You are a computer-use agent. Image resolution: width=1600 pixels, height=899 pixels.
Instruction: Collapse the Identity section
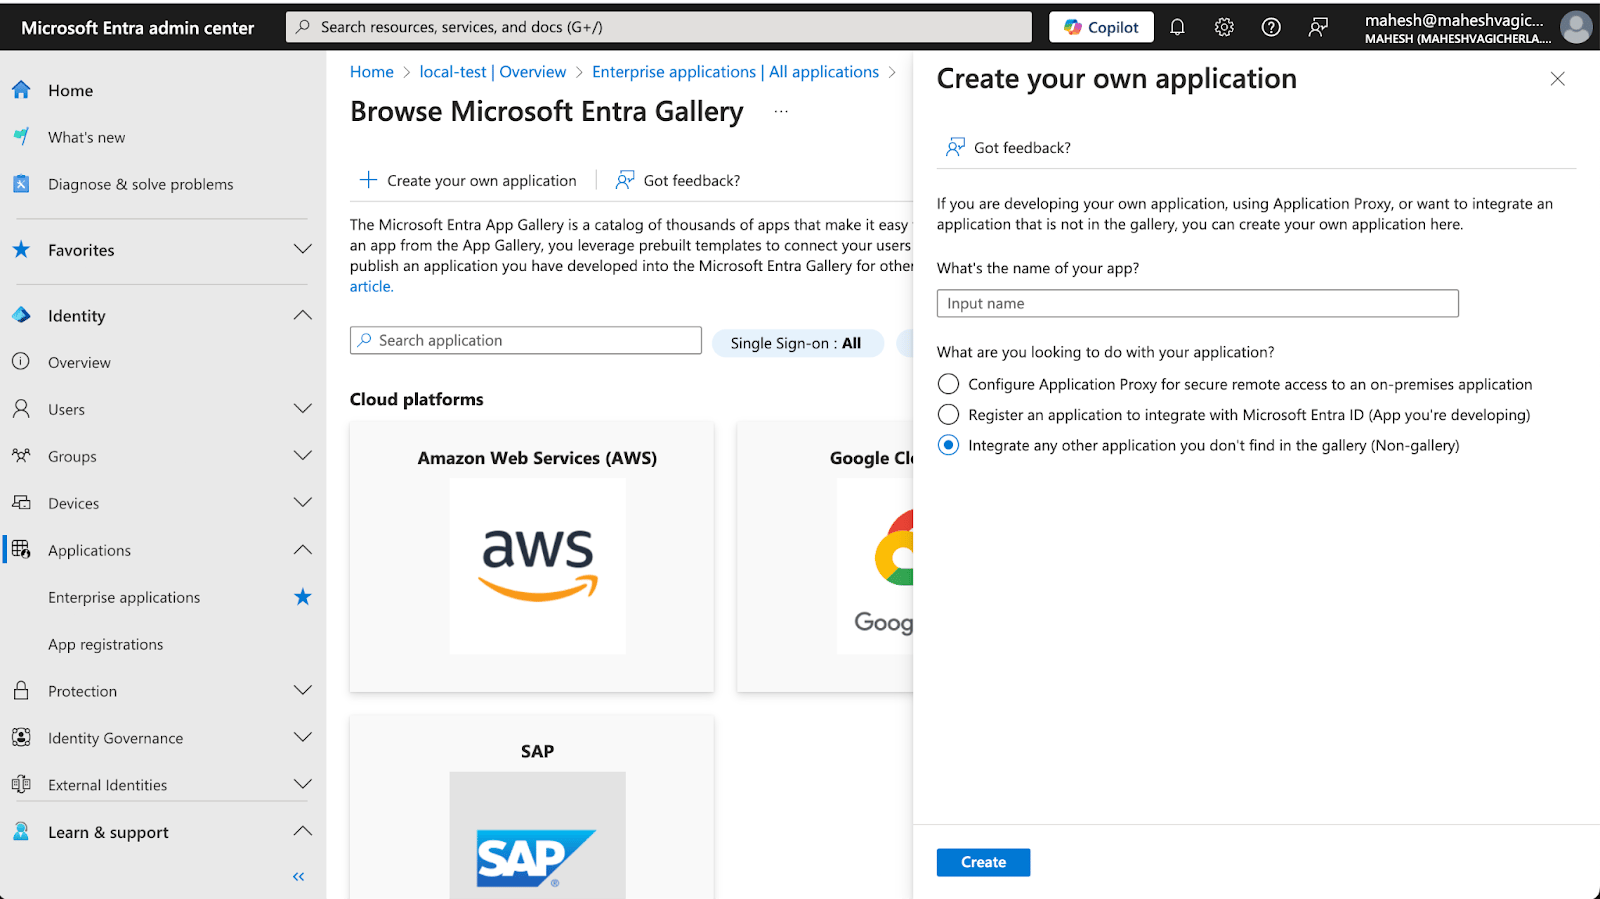coord(303,315)
